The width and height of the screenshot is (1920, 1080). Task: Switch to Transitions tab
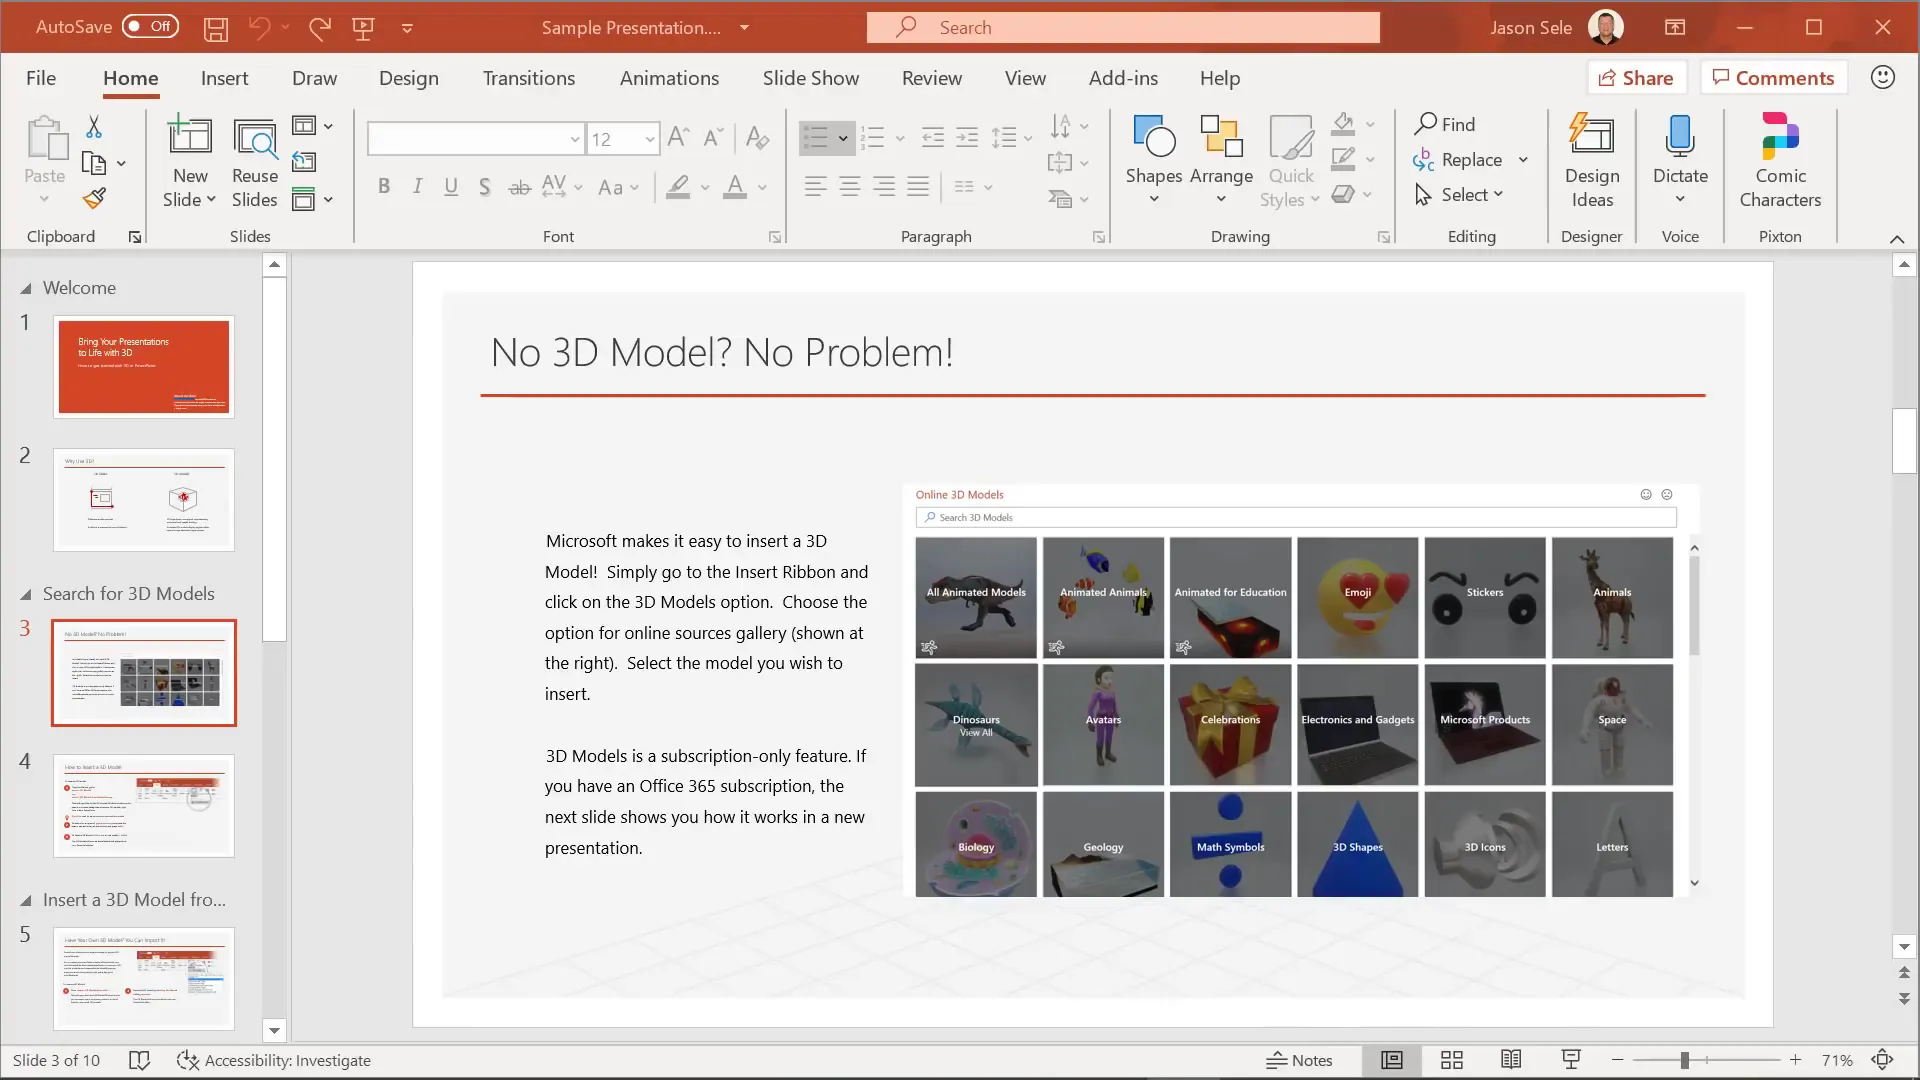click(529, 78)
